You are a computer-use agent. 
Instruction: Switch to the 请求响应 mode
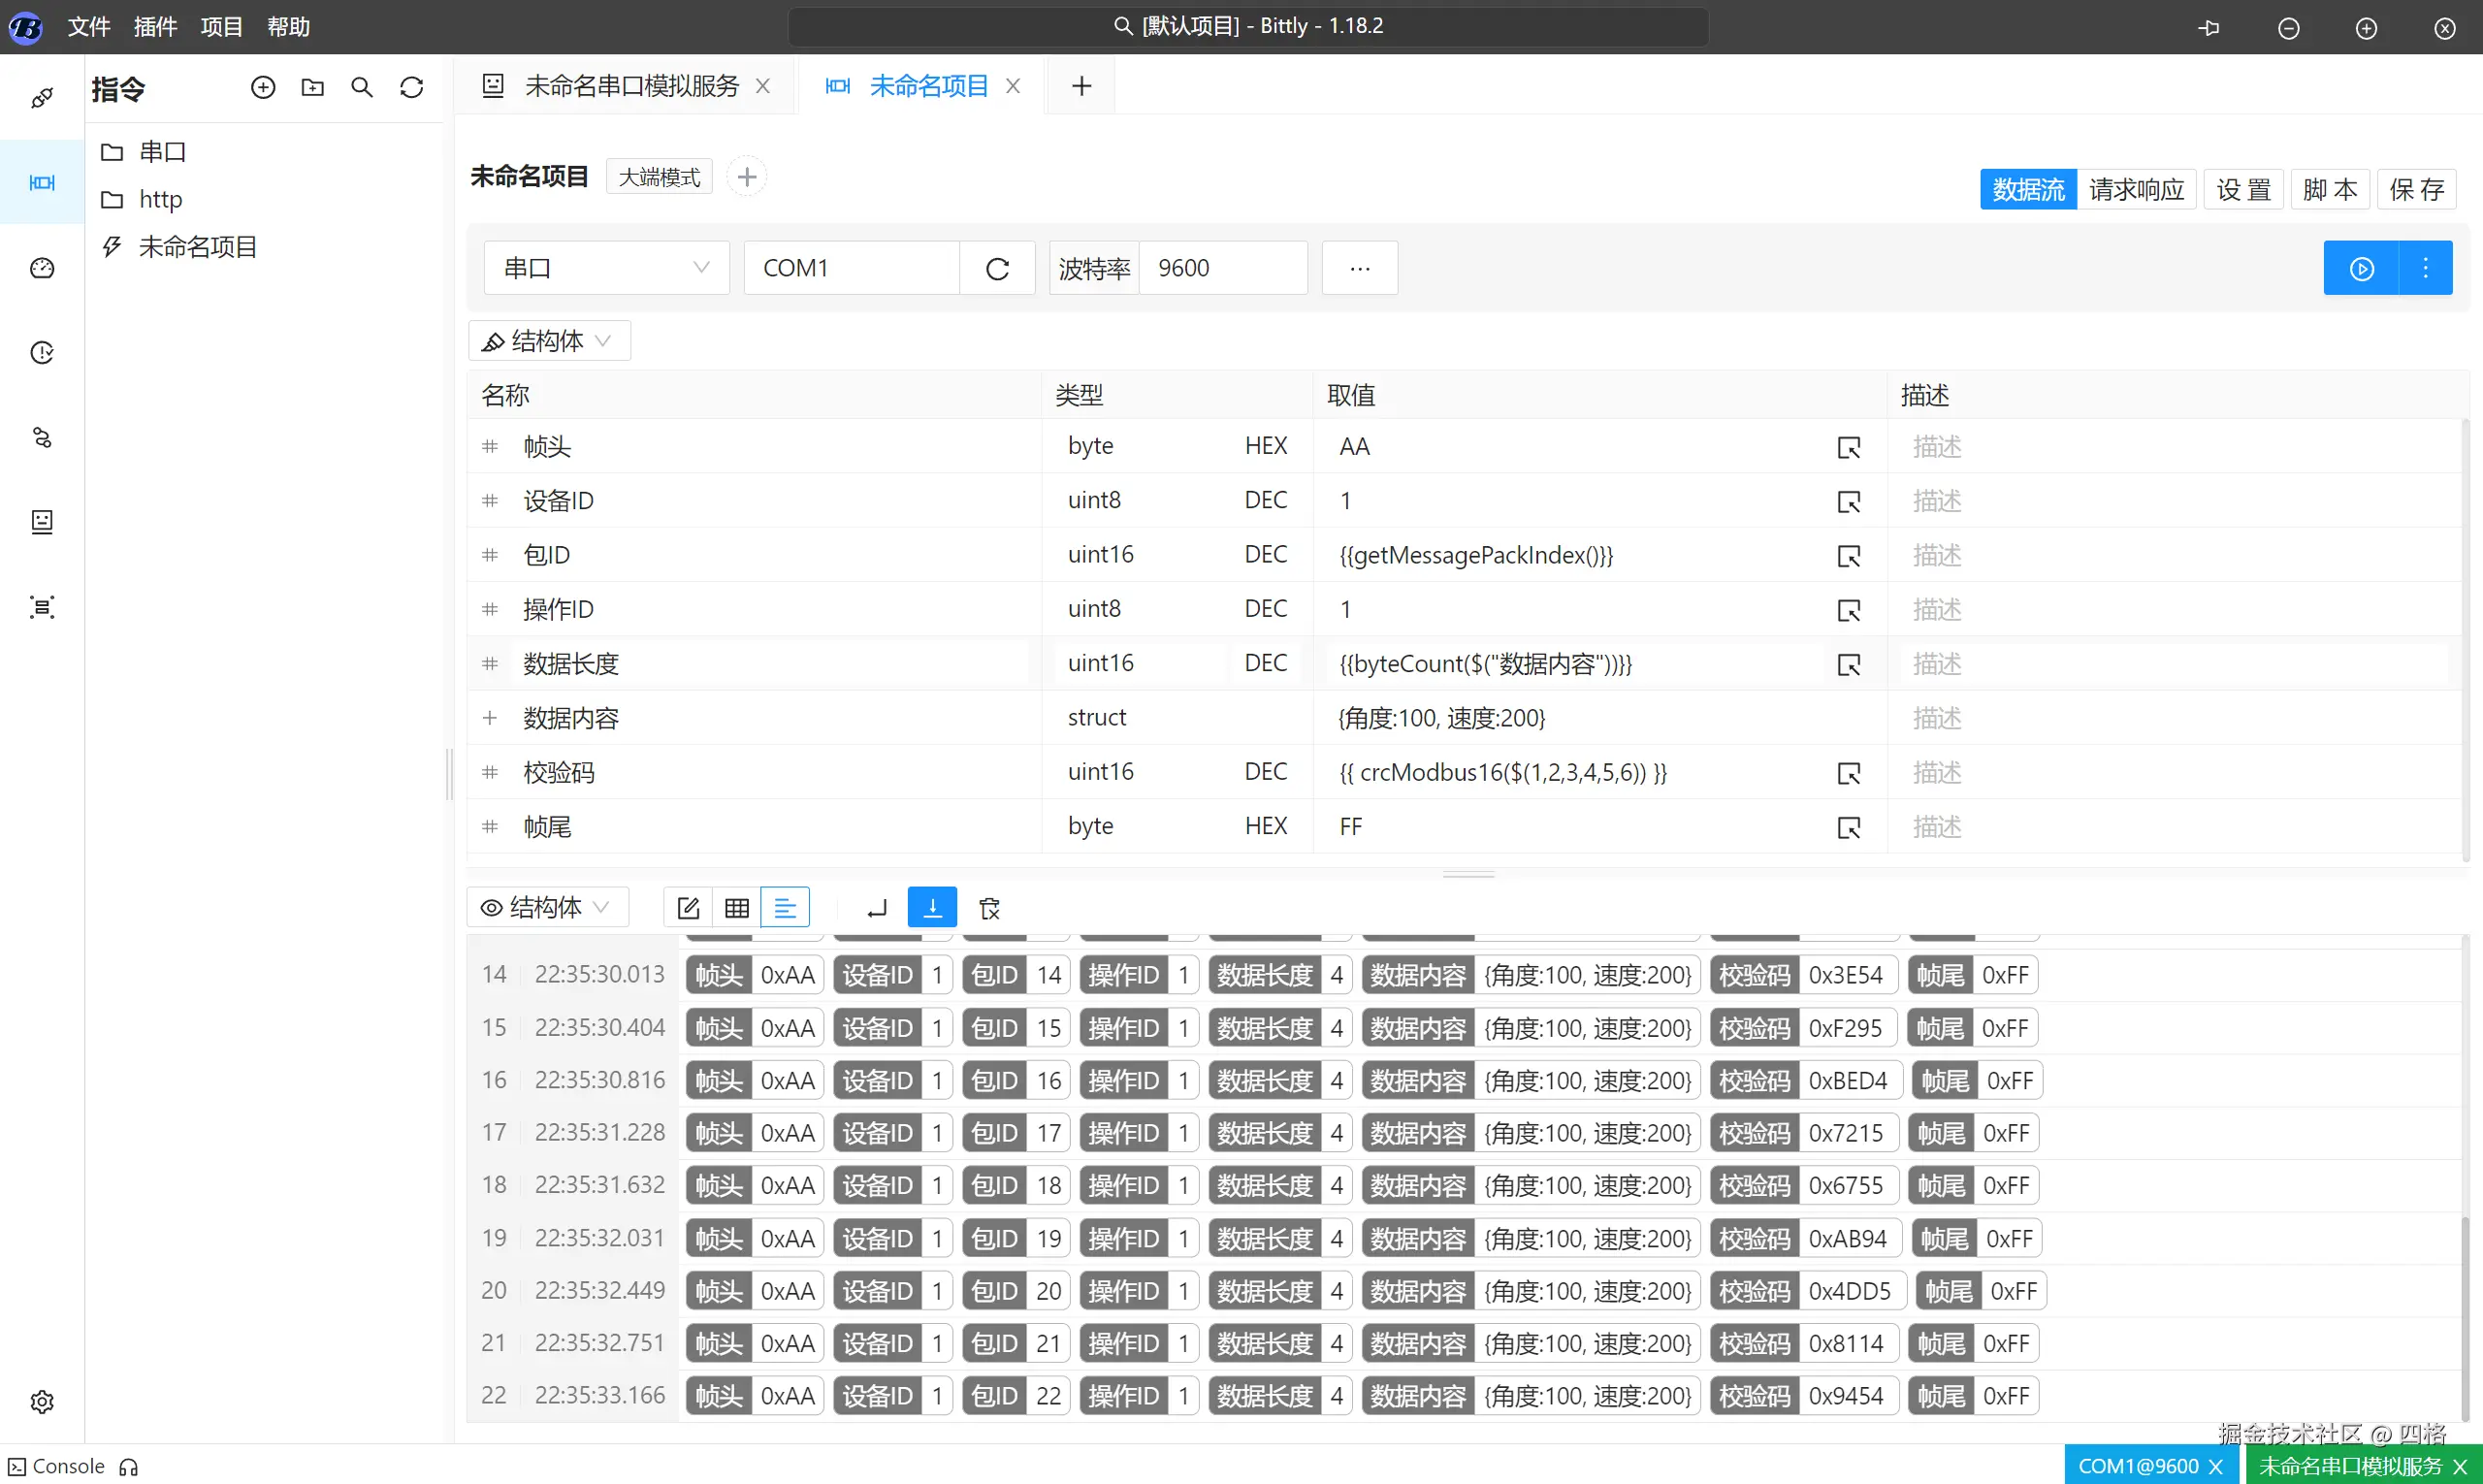(2136, 190)
